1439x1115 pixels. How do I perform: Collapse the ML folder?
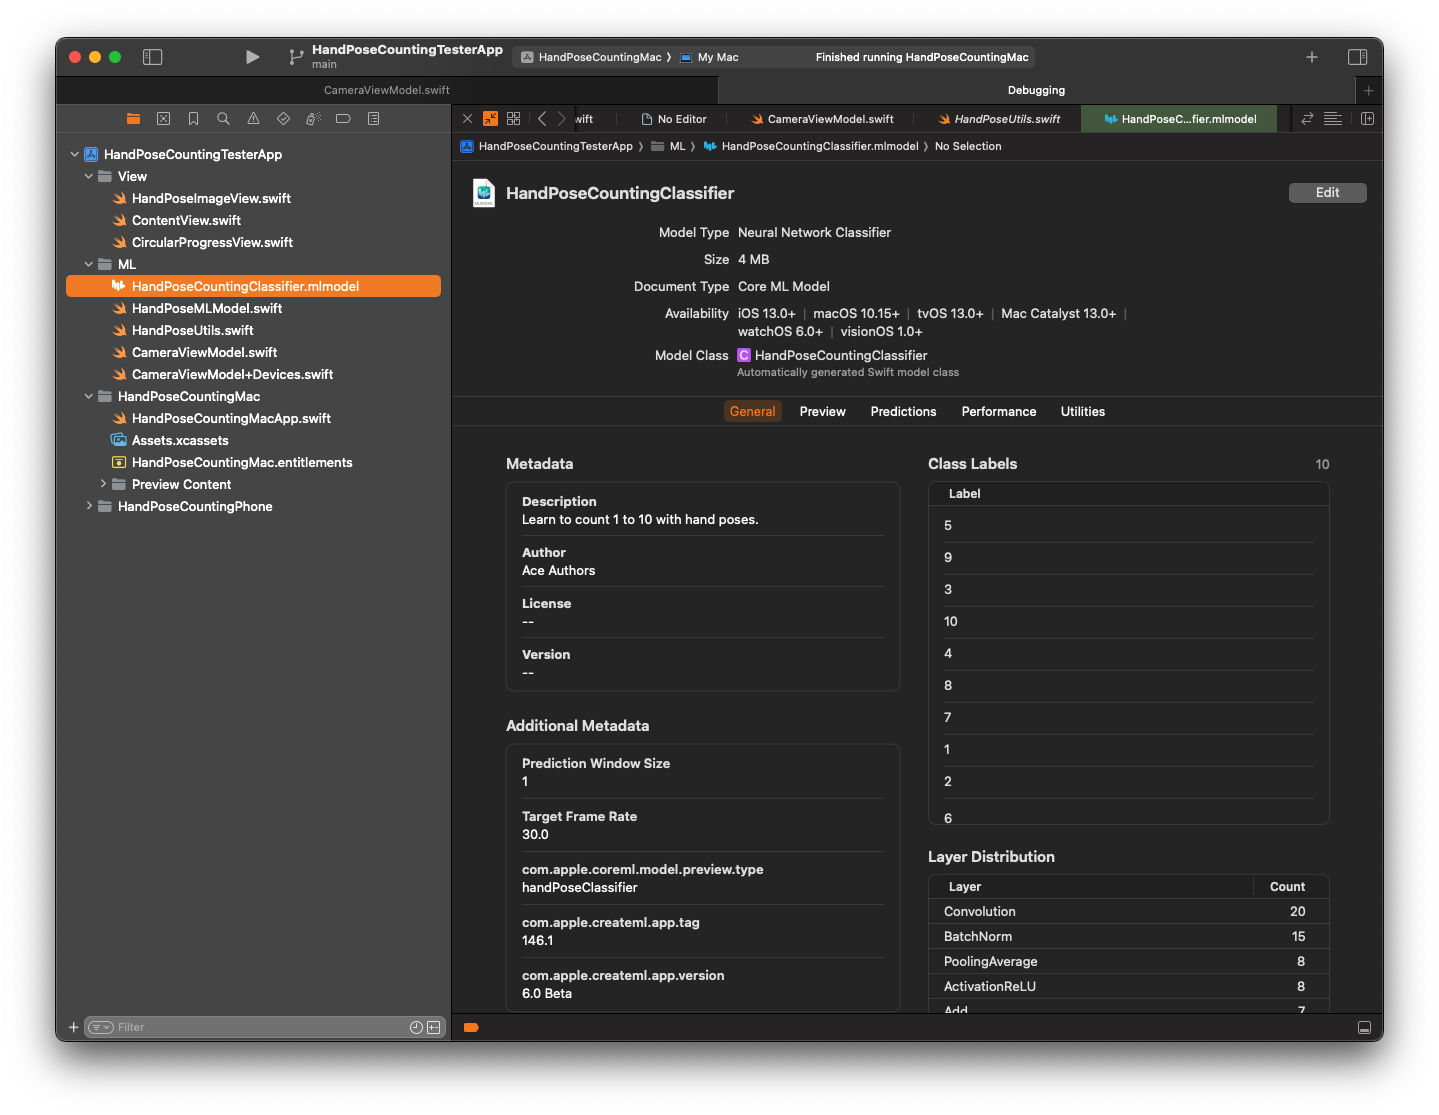click(89, 264)
